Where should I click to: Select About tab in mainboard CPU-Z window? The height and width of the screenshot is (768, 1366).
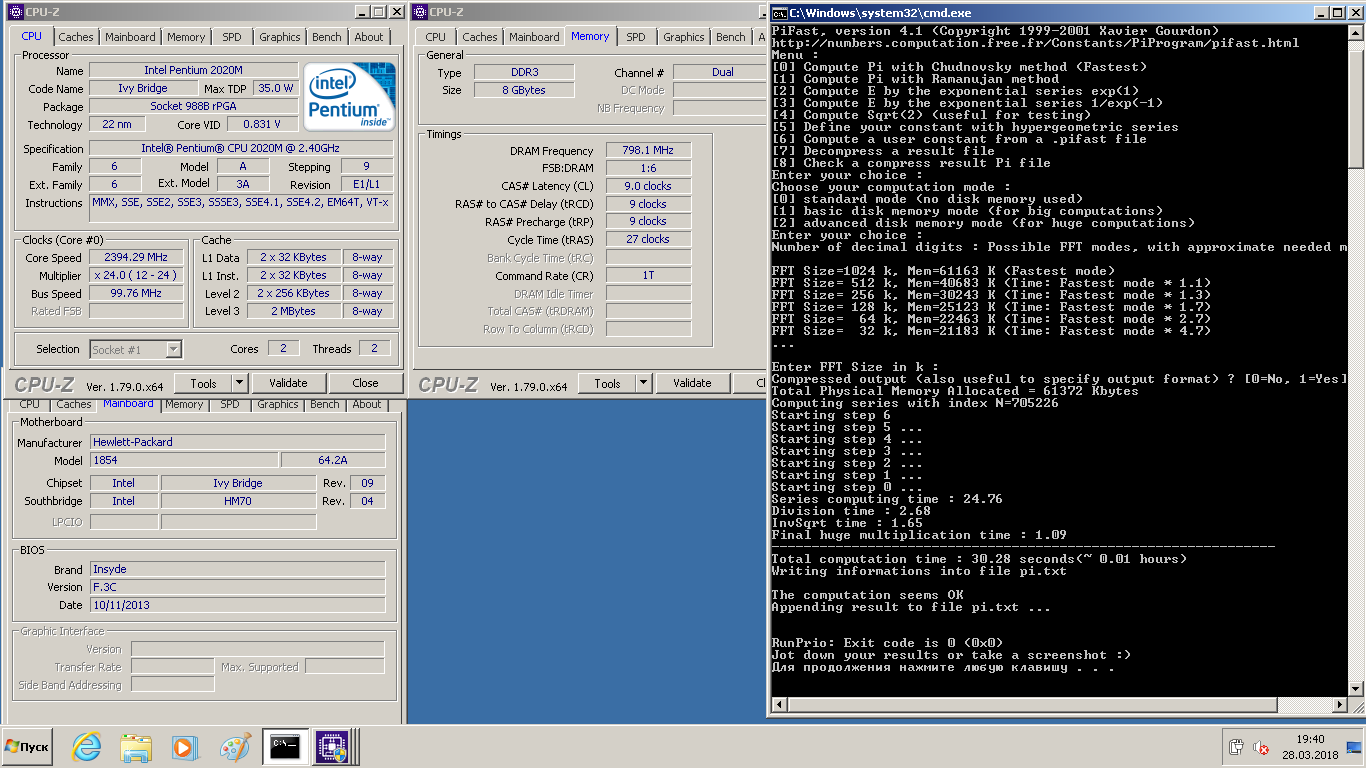coord(367,404)
